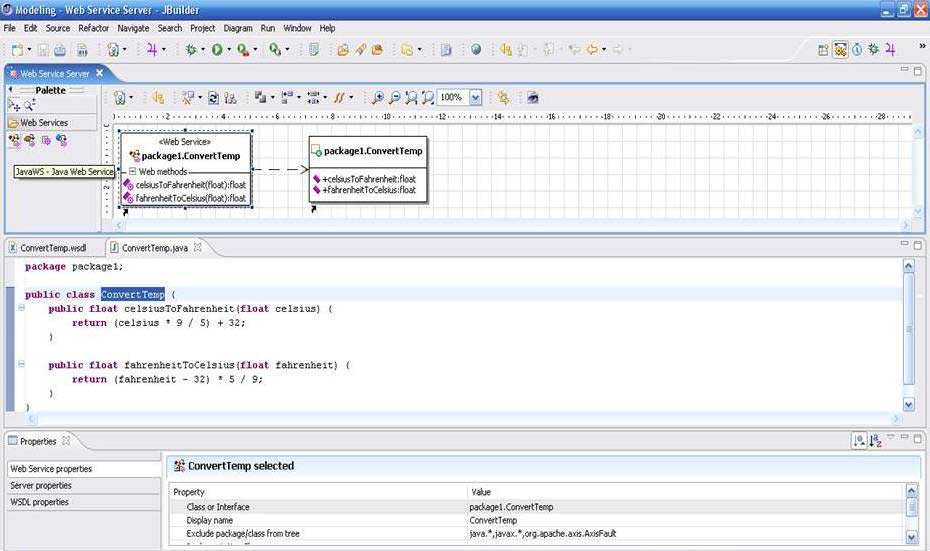Open the Diagram menu

click(238, 28)
